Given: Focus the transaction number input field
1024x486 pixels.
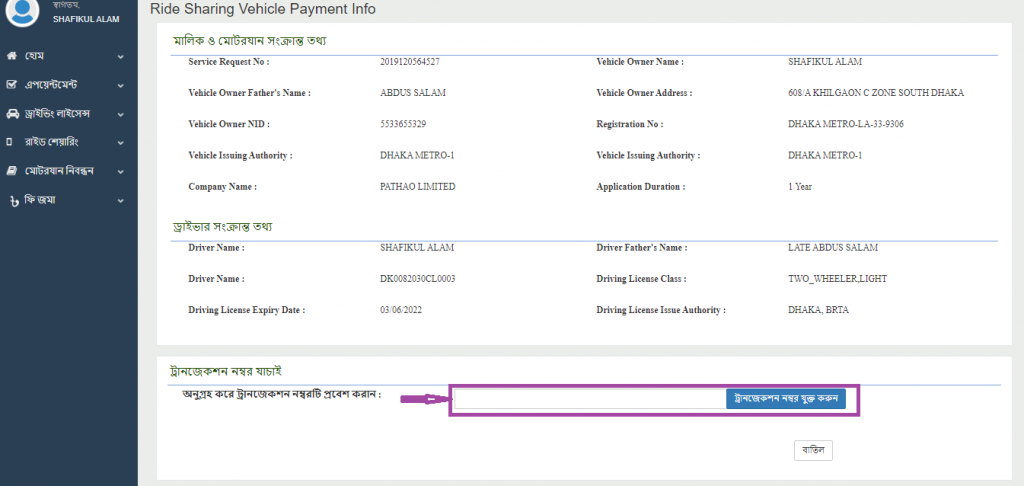Looking at the screenshot, I should click(590, 399).
